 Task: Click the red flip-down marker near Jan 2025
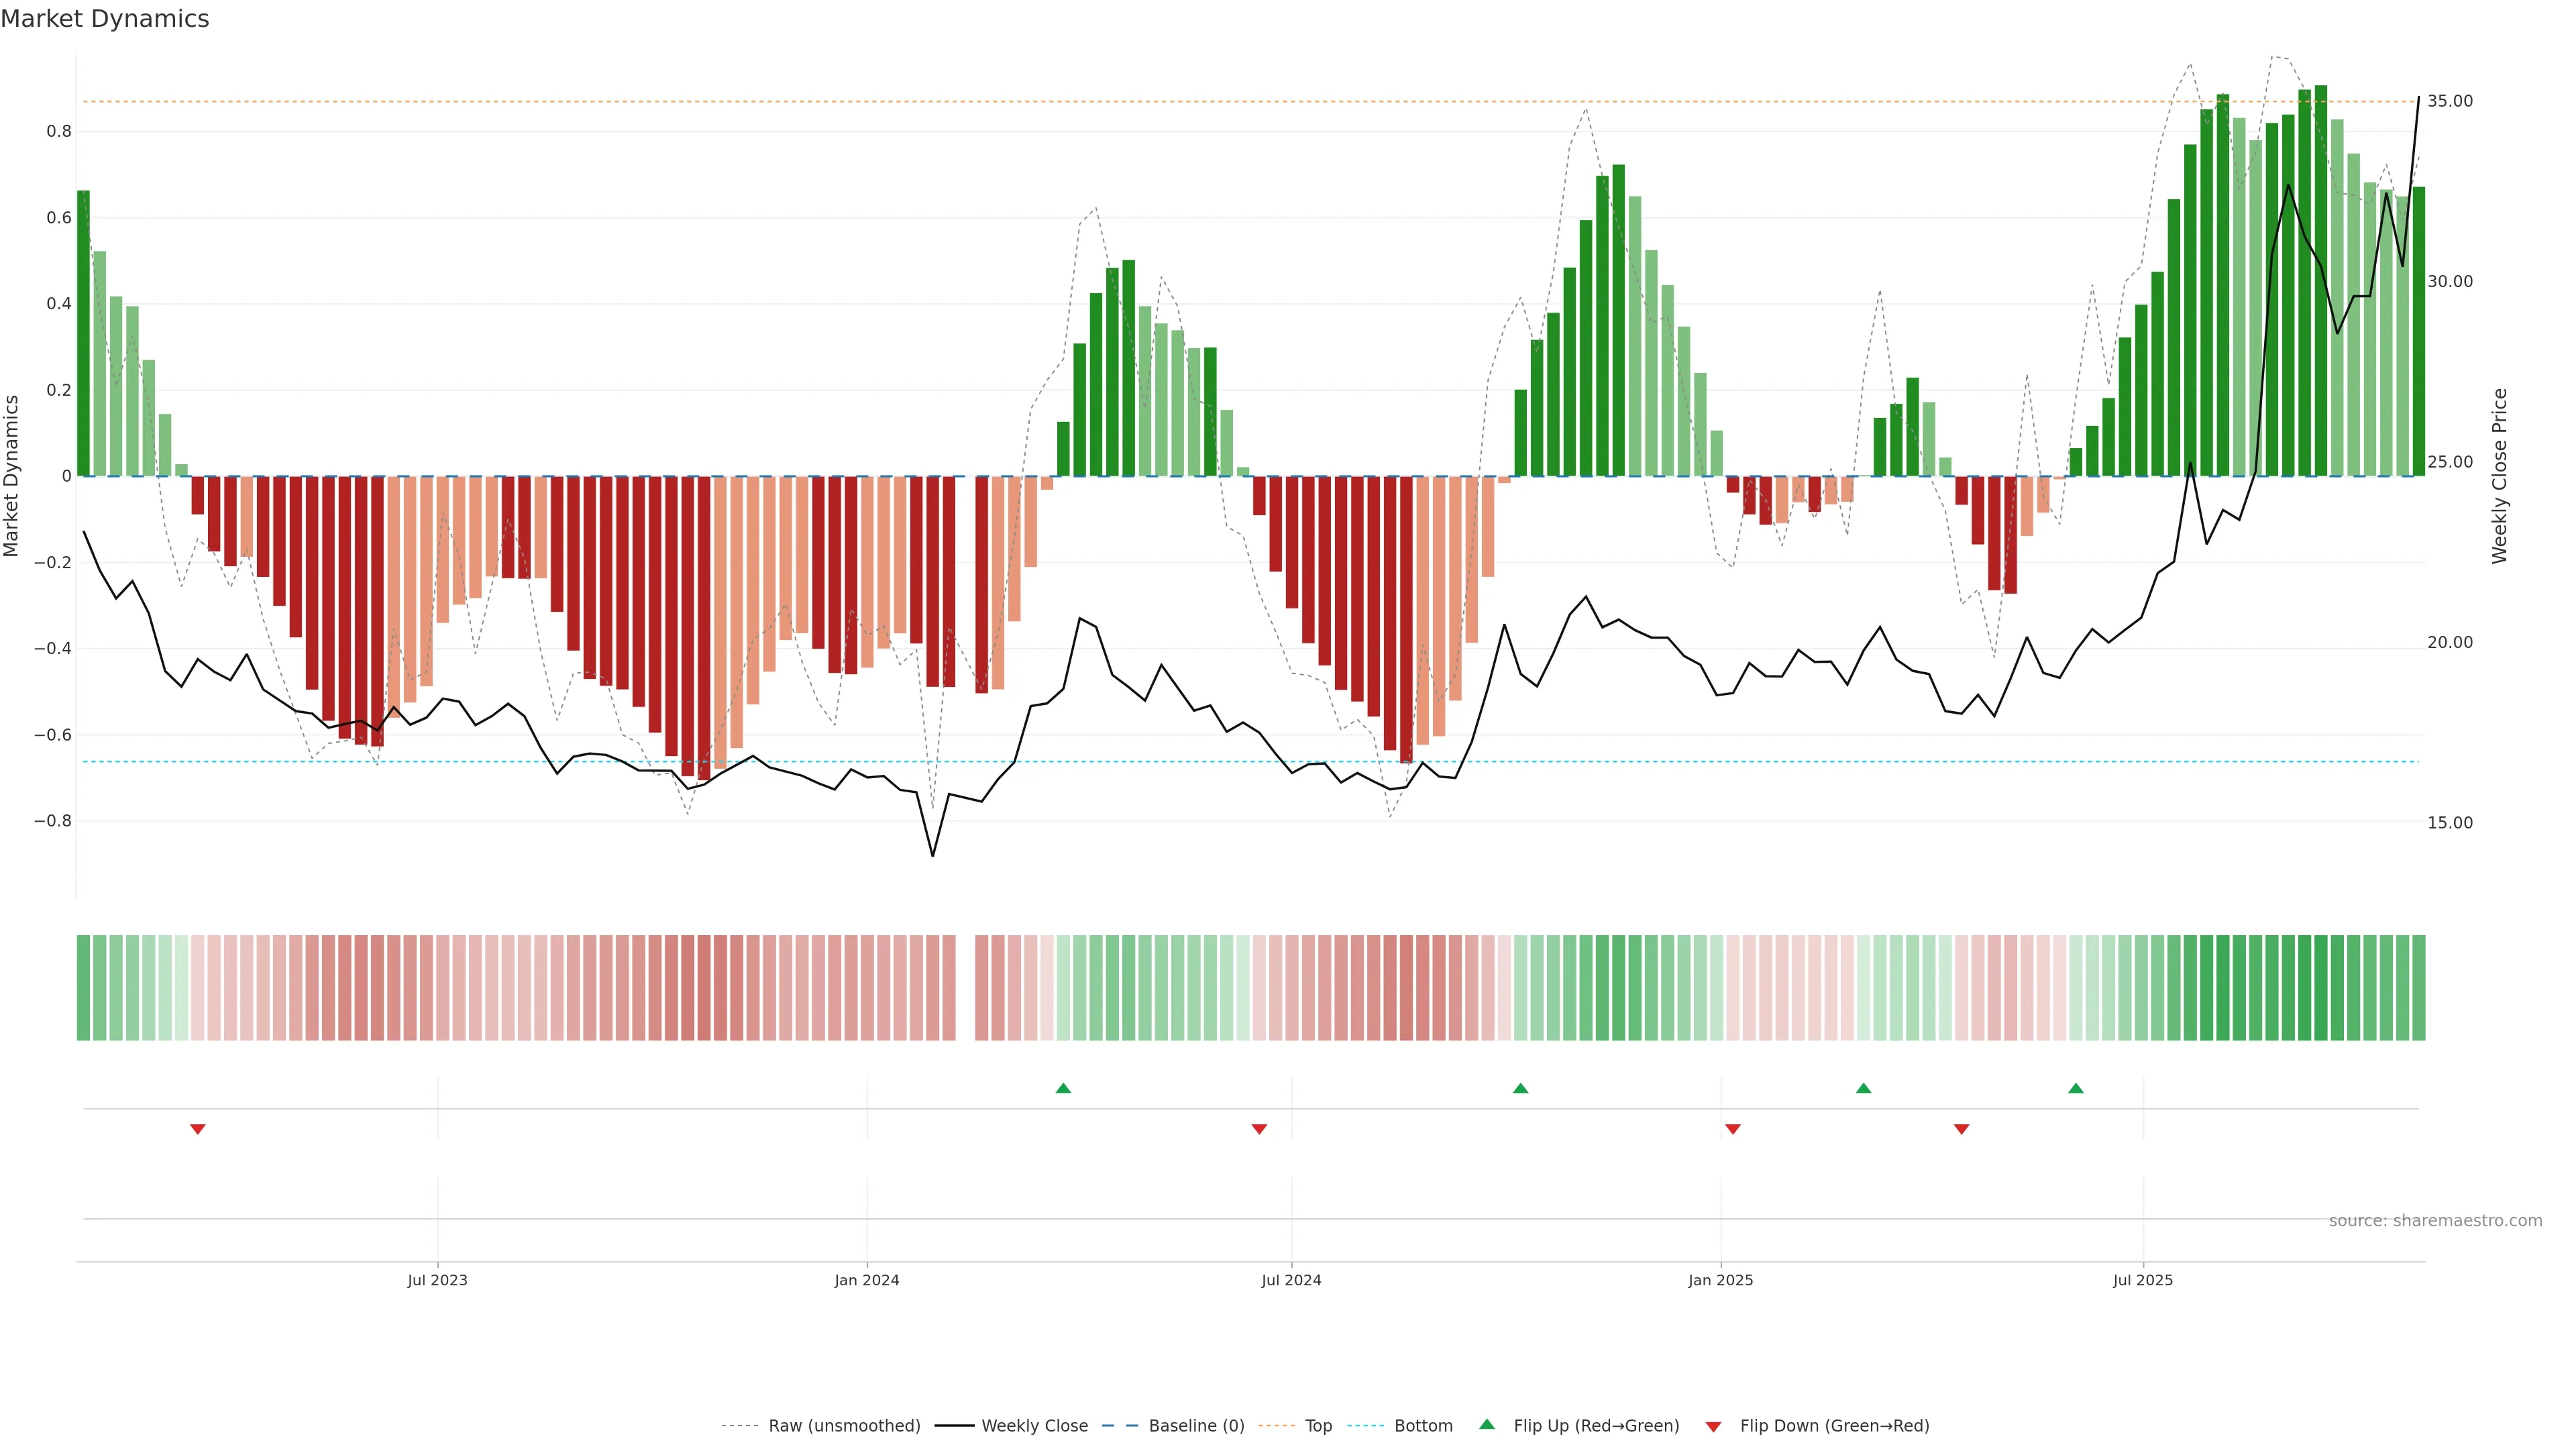[1733, 1129]
